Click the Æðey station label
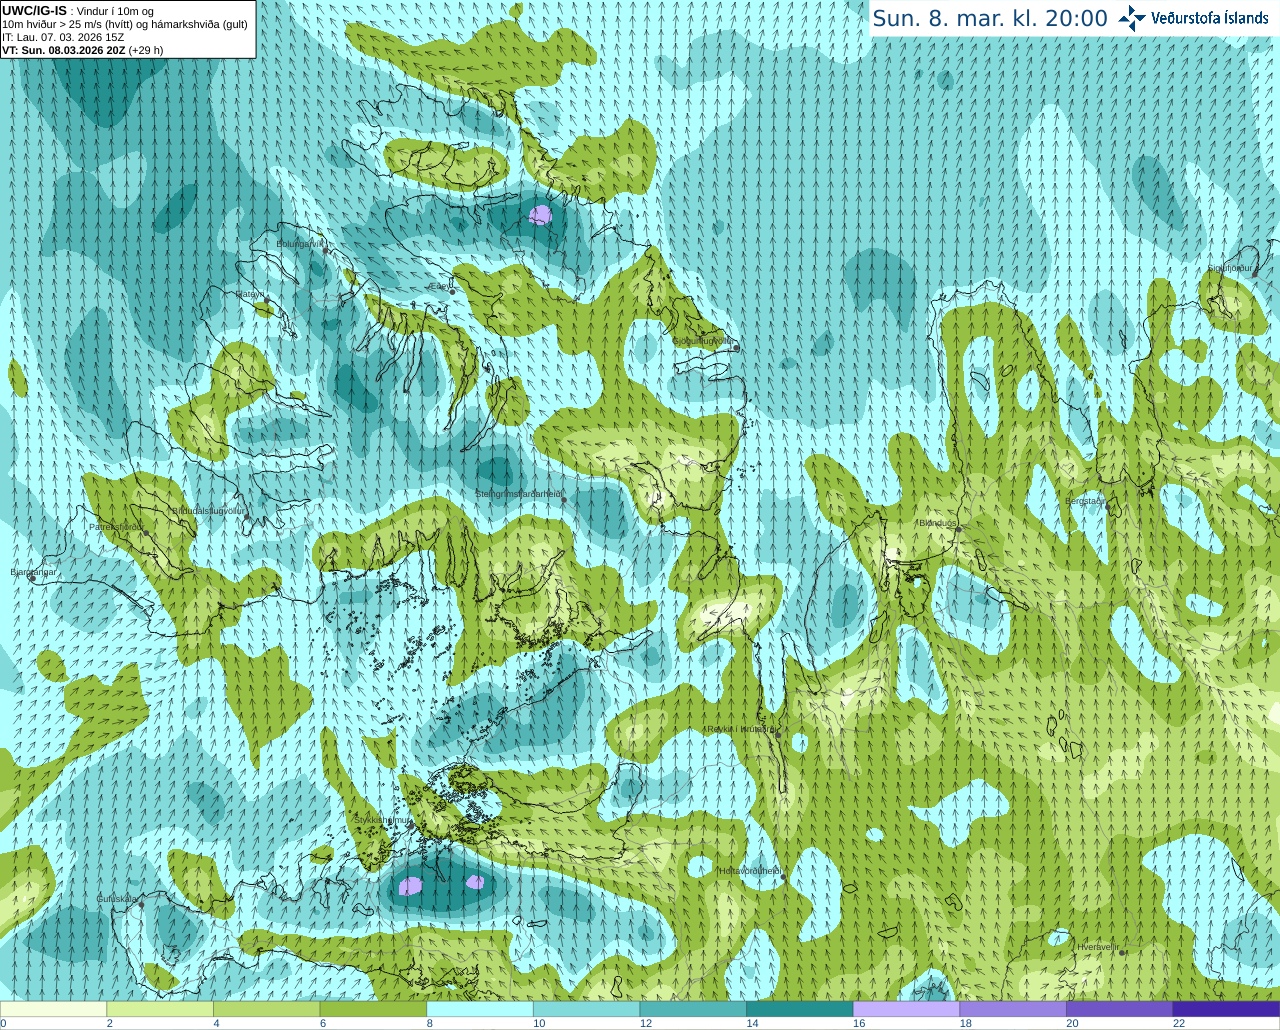Viewport: 1280px width, 1030px height. click(439, 286)
